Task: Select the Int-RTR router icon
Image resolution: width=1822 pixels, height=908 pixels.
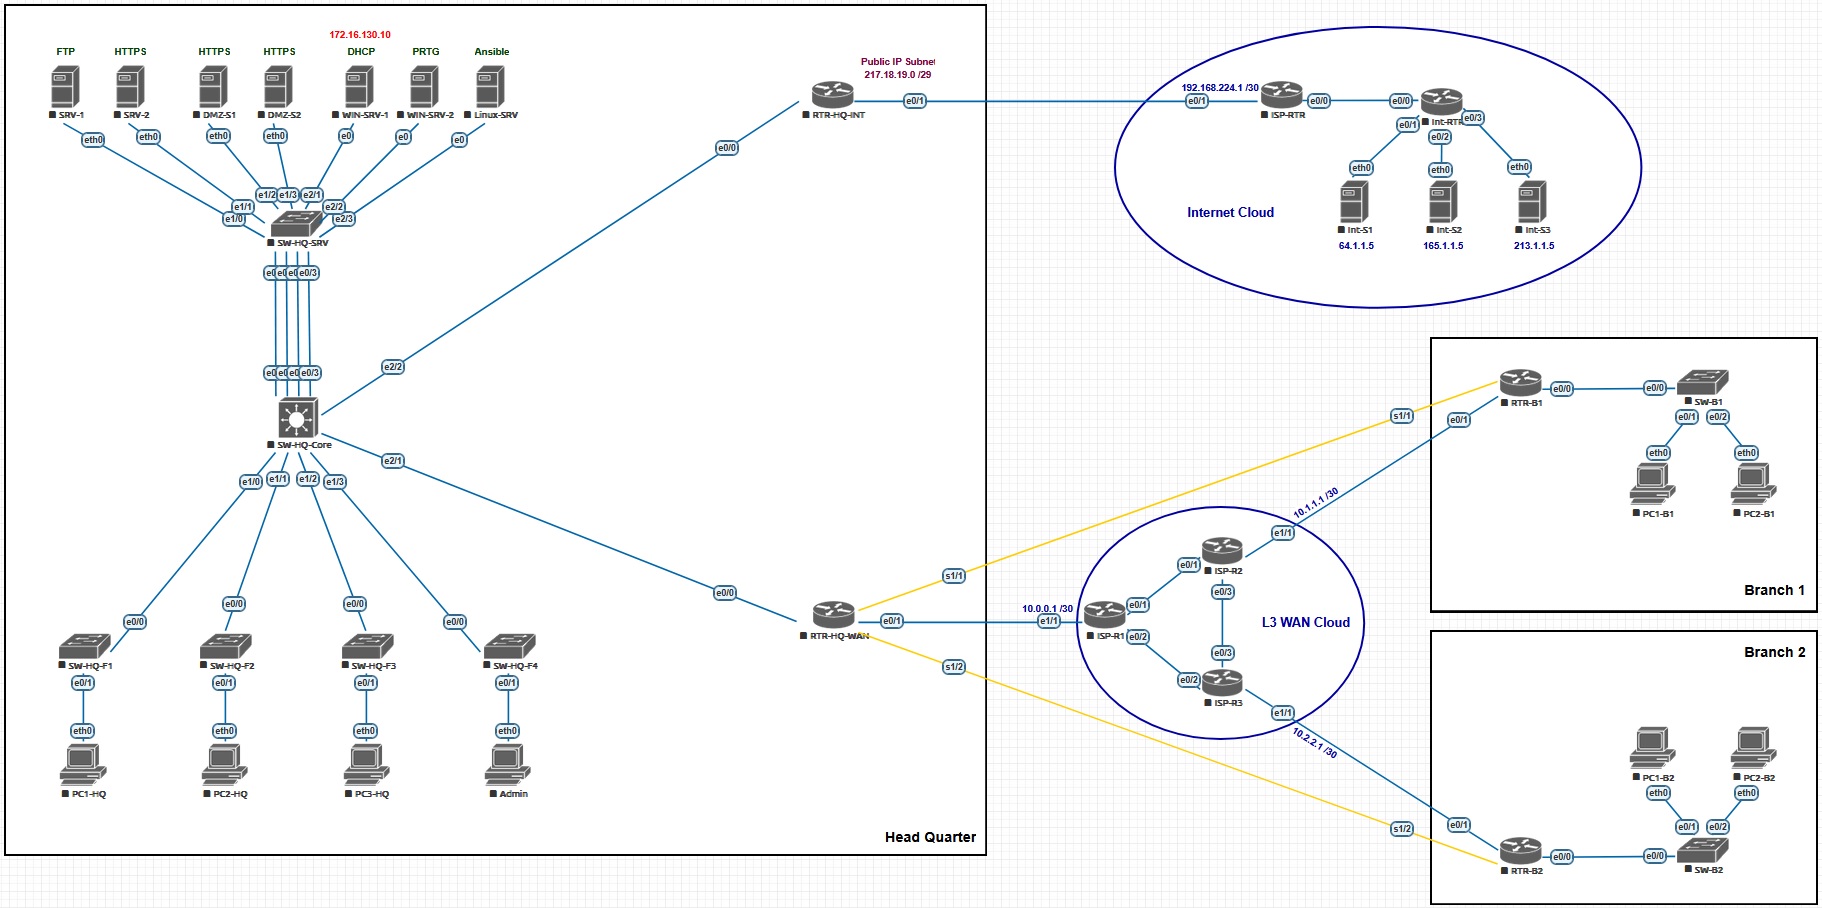Action: [x=1442, y=101]
